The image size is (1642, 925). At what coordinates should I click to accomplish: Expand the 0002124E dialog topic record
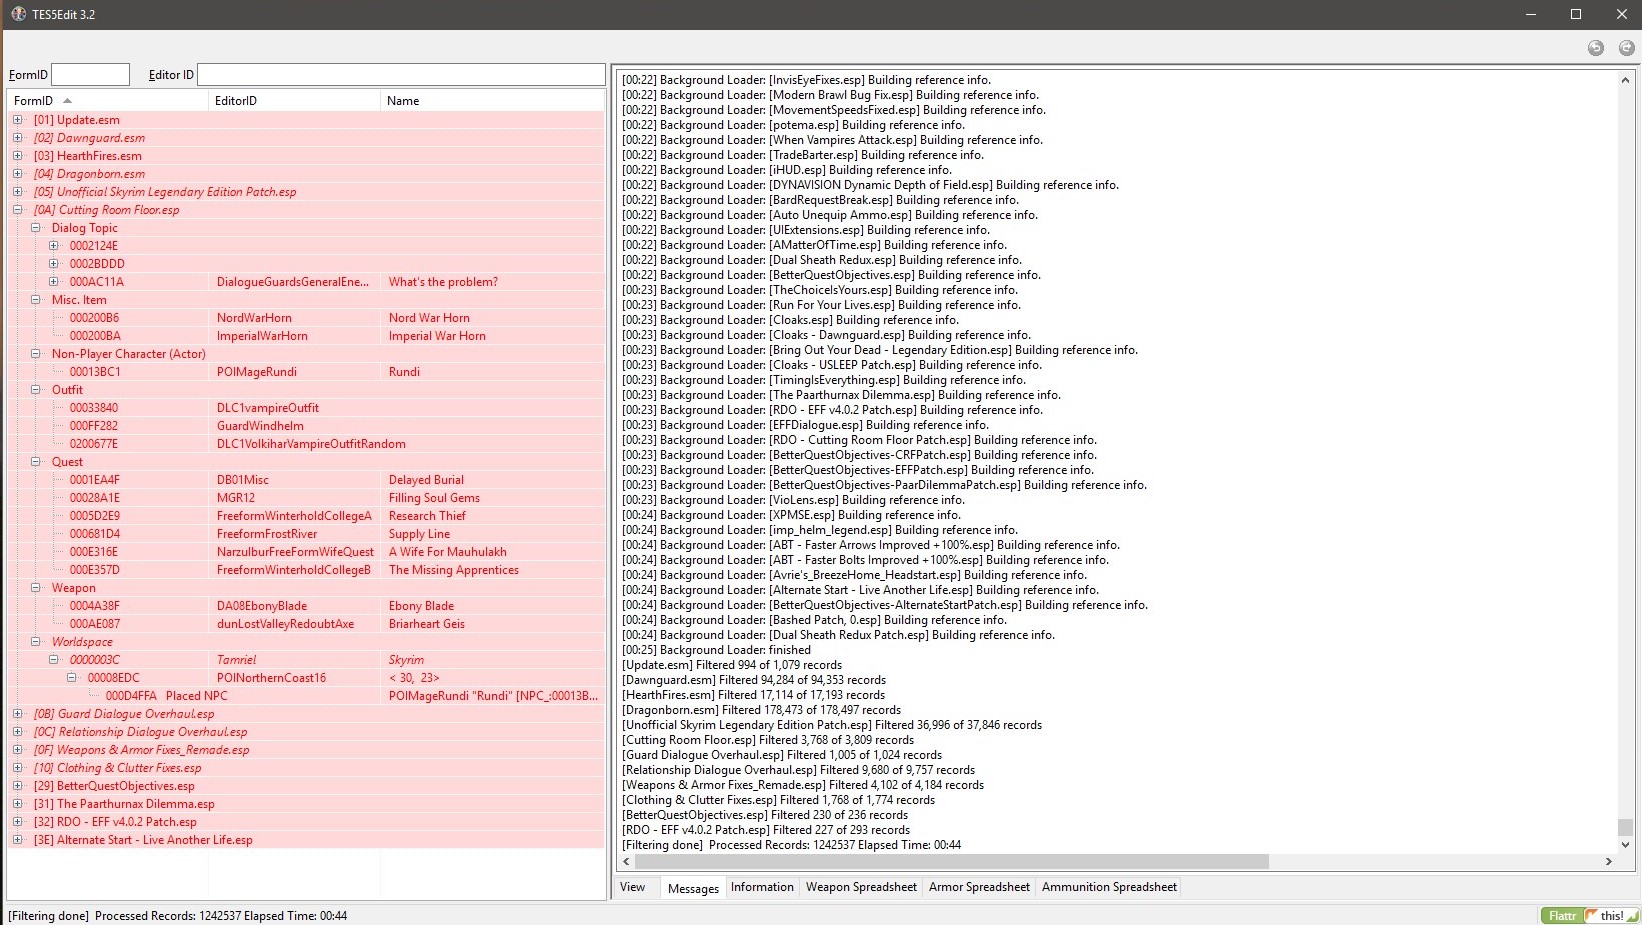[x=54, y=246]
